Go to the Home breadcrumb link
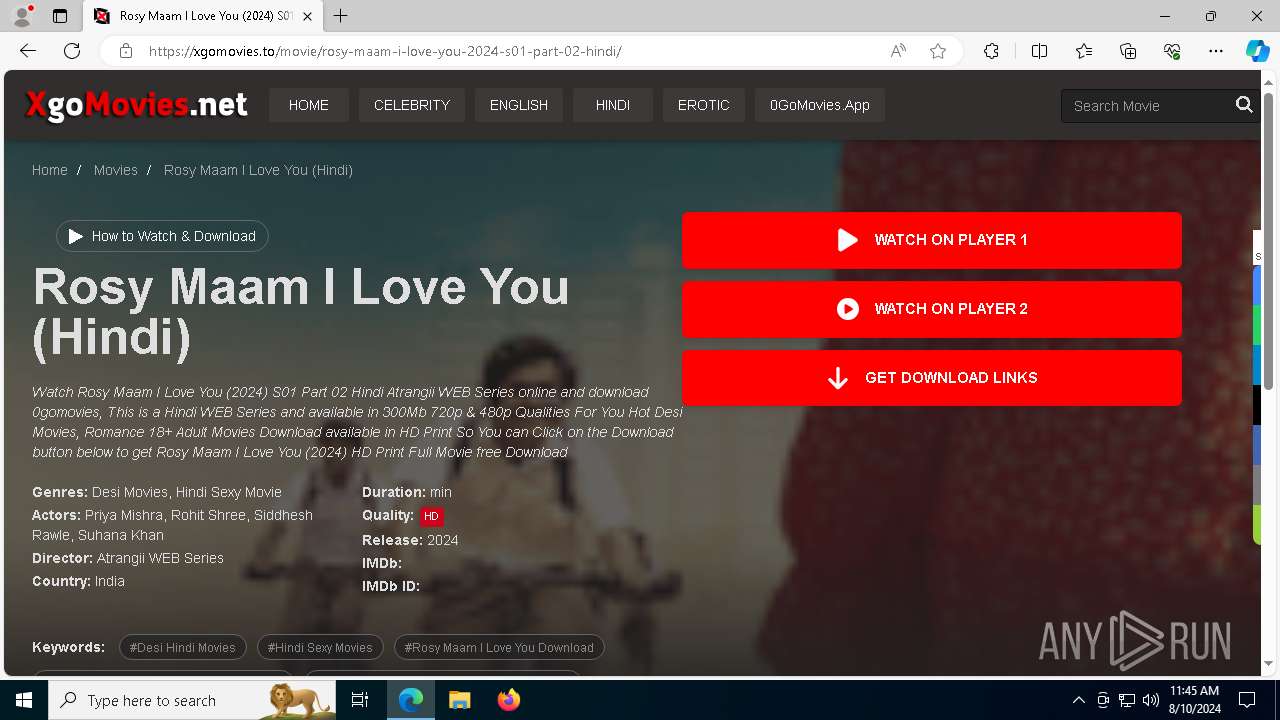Screen dimensions: 1280x720 pyautogui.click(x=50, y=170)
